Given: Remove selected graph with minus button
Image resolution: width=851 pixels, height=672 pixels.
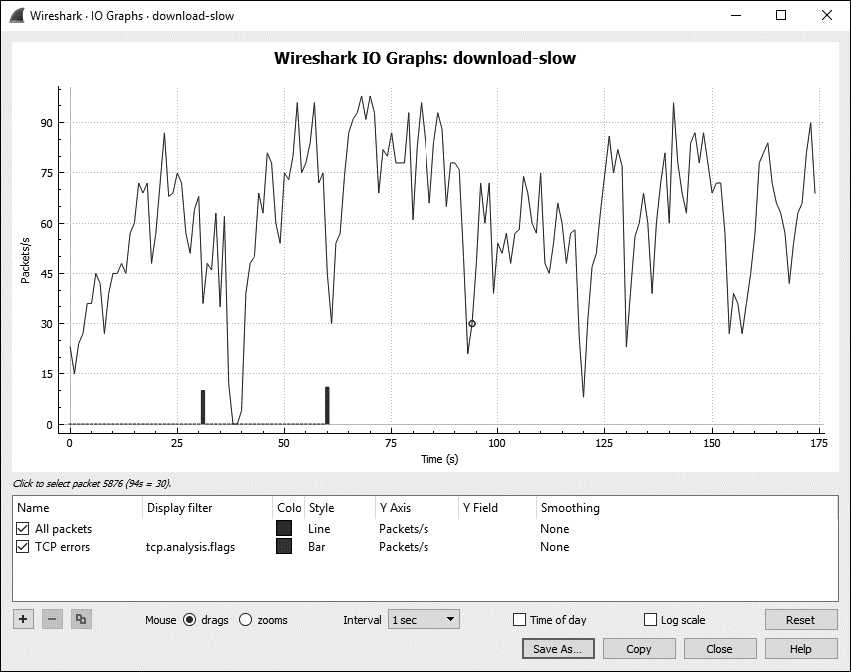Looking at the screenshot, I should pos(52,619).
